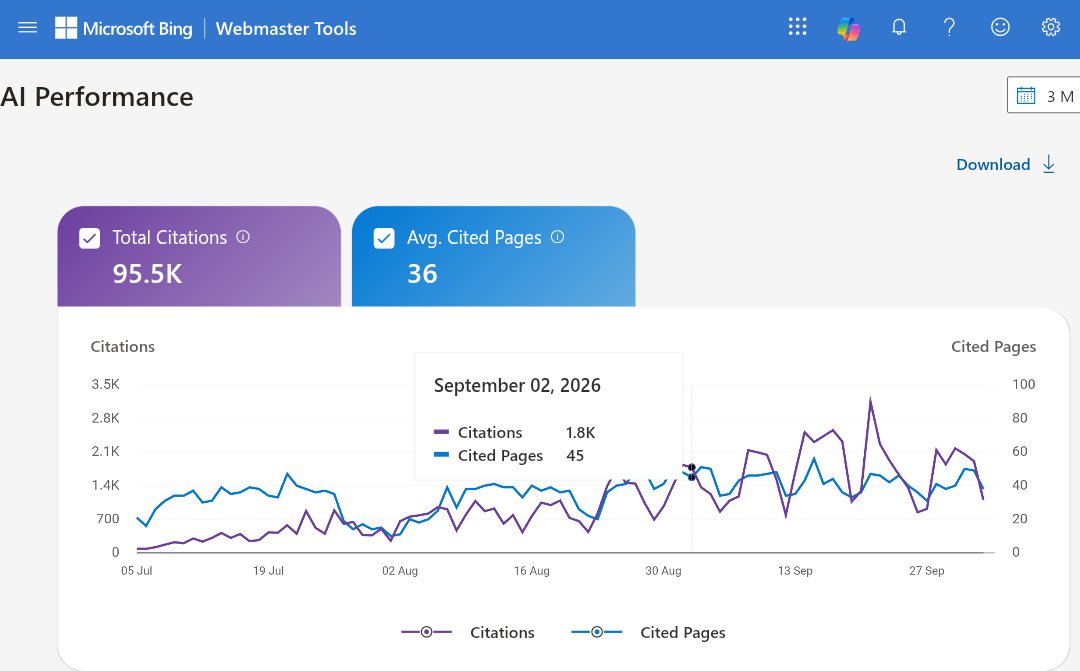Screen dimensions: 1080x671
Task: Open the apps grid launcher
Action: pos(797,27)
